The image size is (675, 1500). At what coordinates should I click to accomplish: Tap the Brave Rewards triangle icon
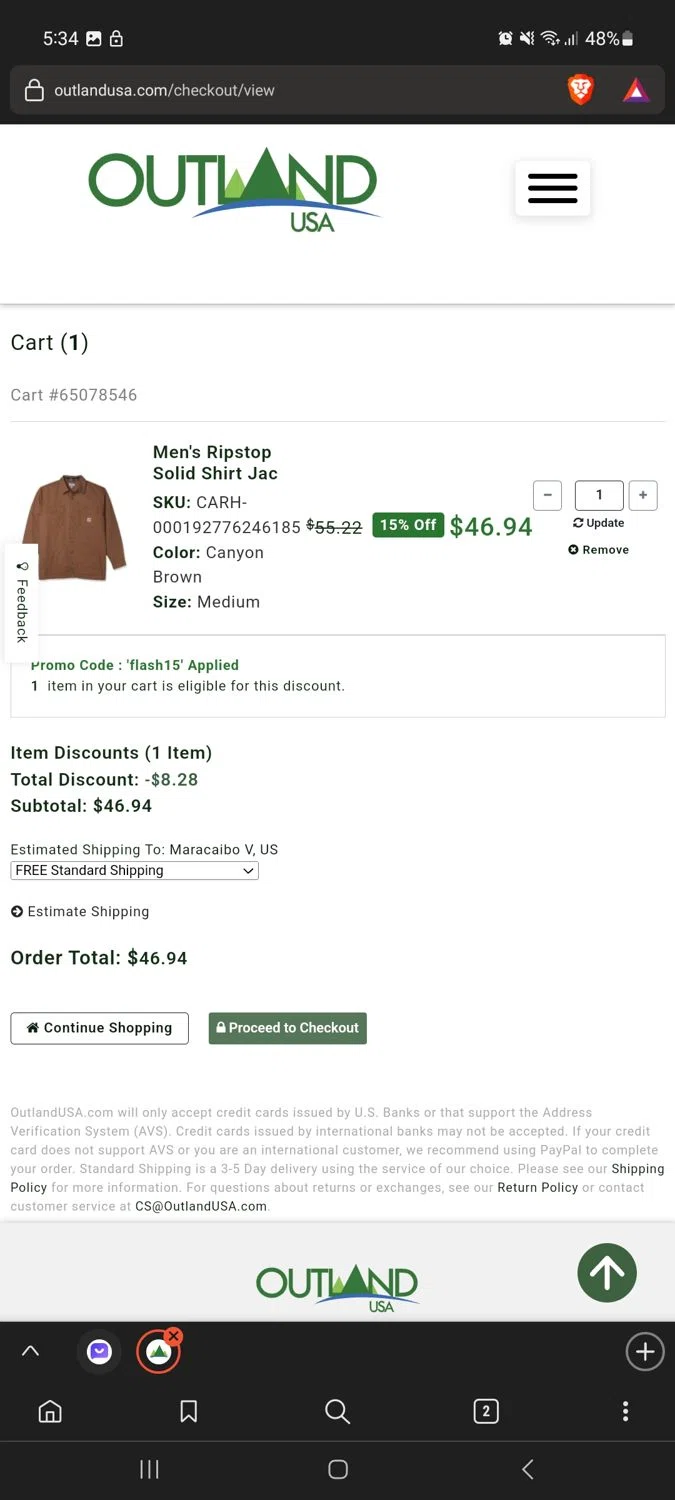pos(636,90)
